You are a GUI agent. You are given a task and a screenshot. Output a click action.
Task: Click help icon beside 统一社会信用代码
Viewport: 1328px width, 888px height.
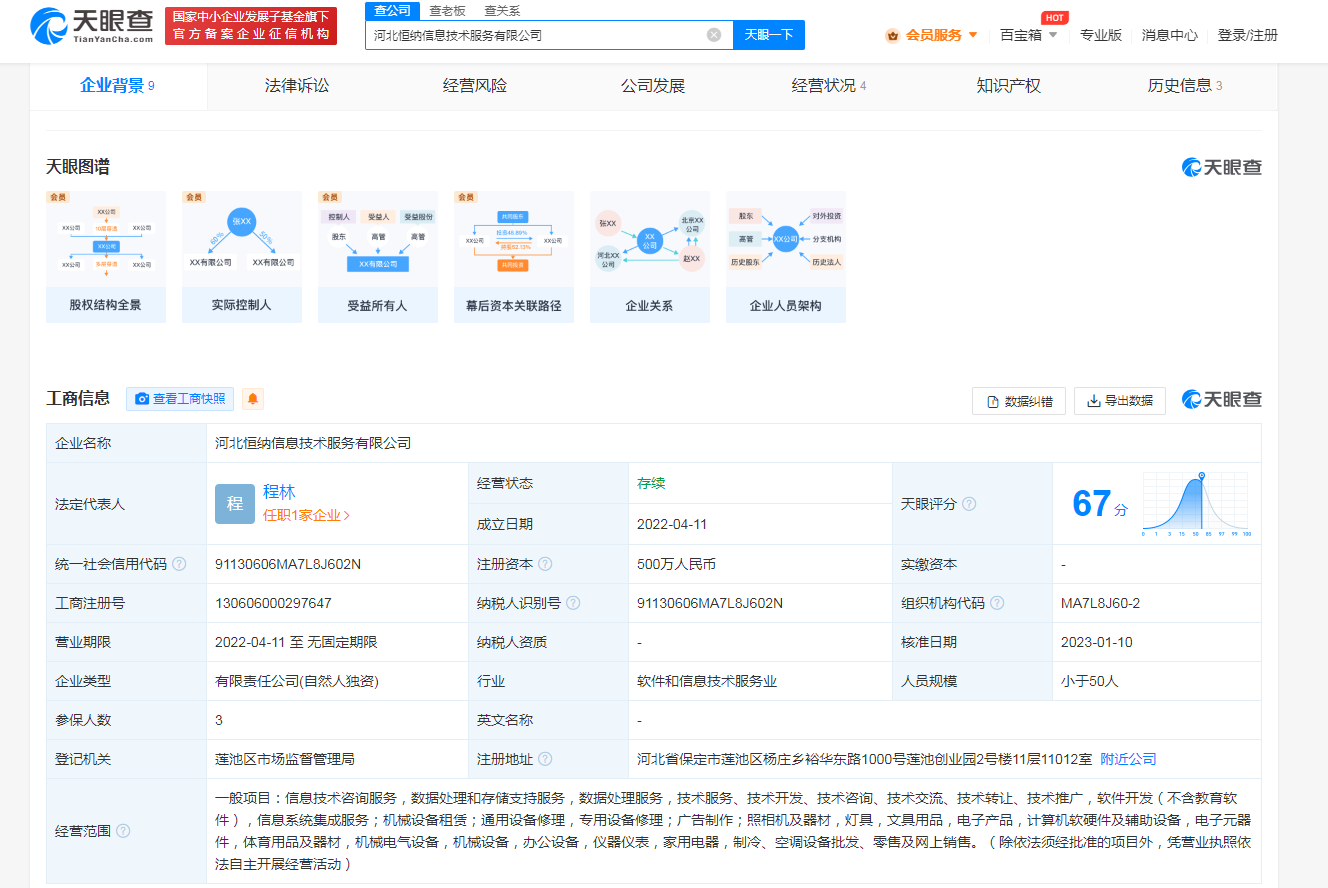click(x=179, y=564)
